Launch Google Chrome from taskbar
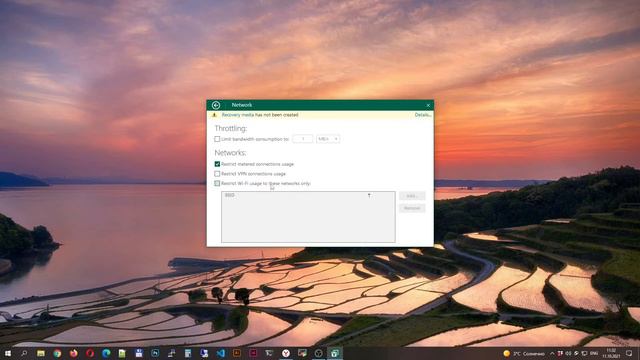The height and width of the screenshot is (360, 640). click(57, 353)
